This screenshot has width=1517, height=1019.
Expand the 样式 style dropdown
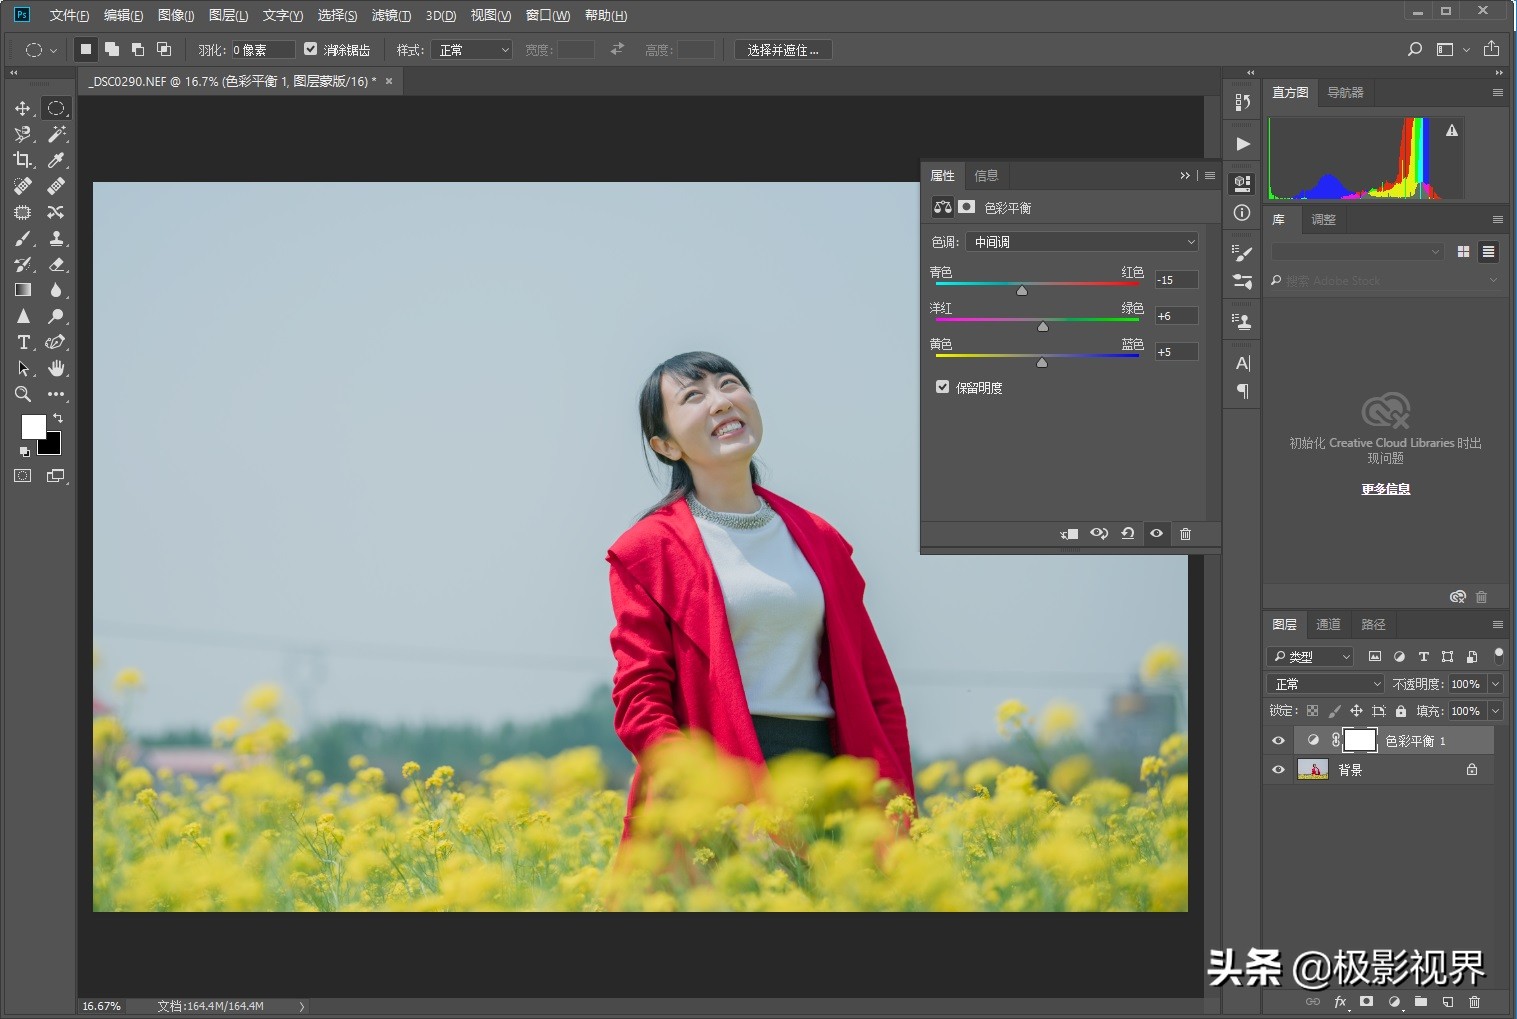[472, 50]
